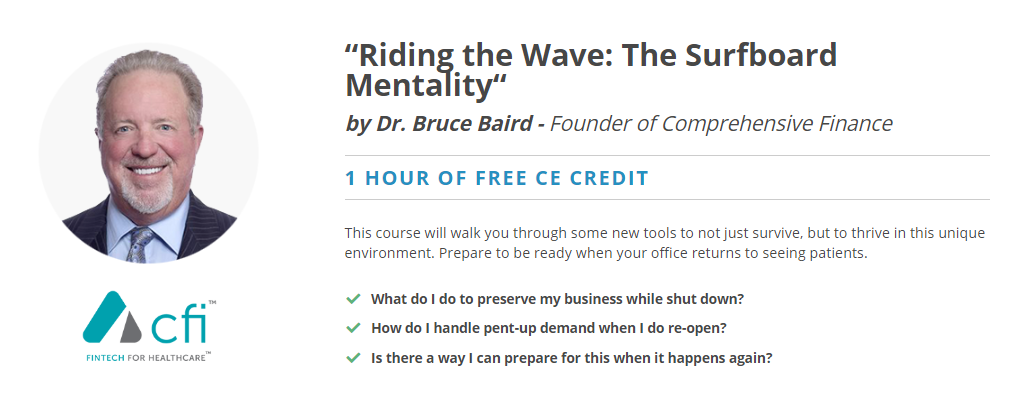The height and width of the screenshot is (394, 1027).
Task: Click How do I handle pent-up demand line
Action: click(549, 328)
